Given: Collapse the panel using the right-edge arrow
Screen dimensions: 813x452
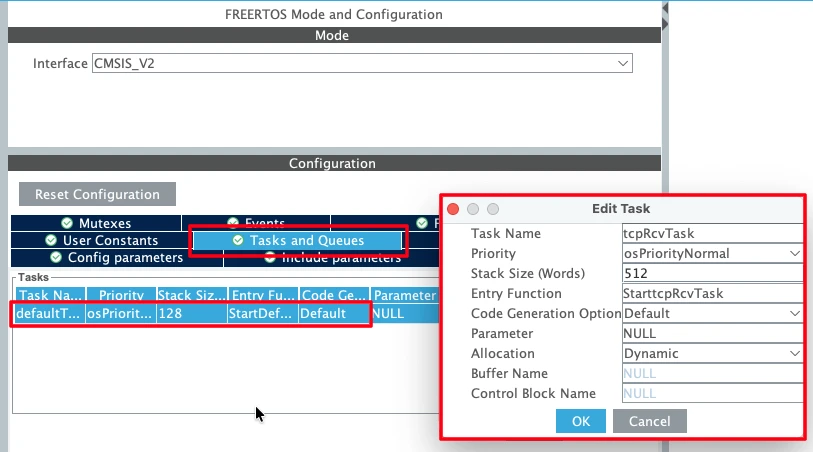Looking at the screenshot, I should (665, 24).
